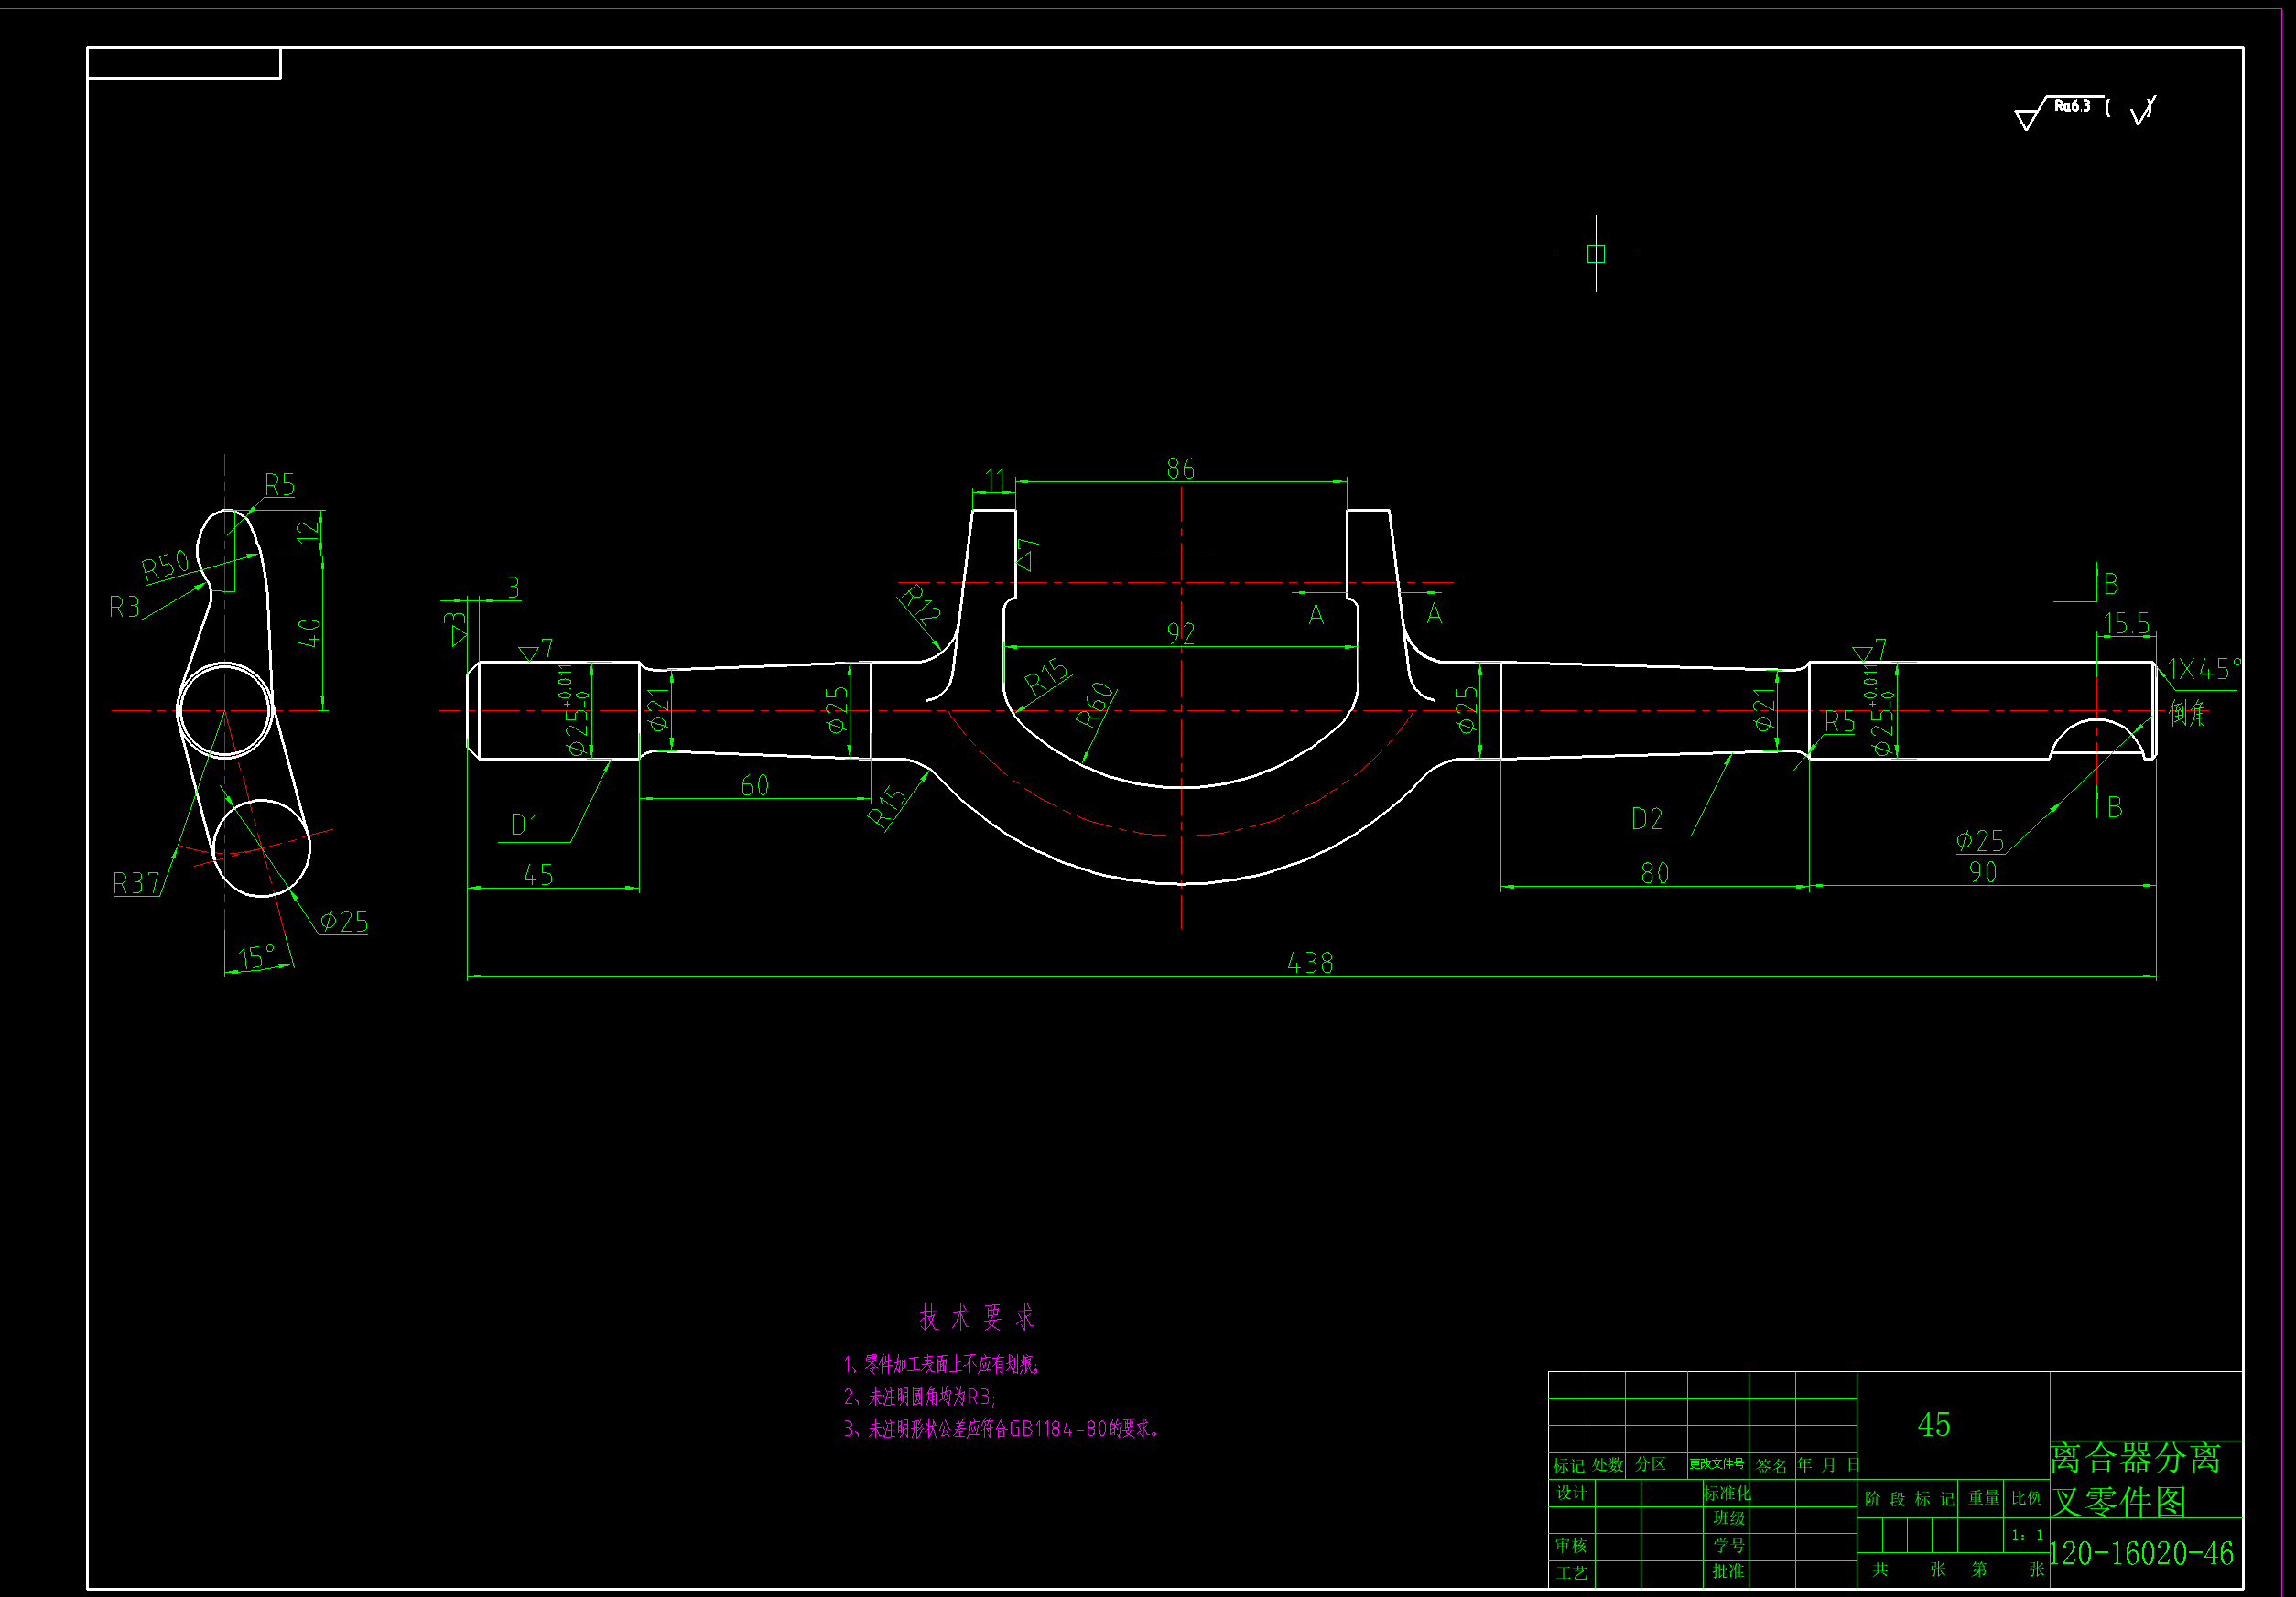Viewport: 2296px width, 1597px height.
Task: Click the 学号 cell
Action: (x=1728, y=1545)
